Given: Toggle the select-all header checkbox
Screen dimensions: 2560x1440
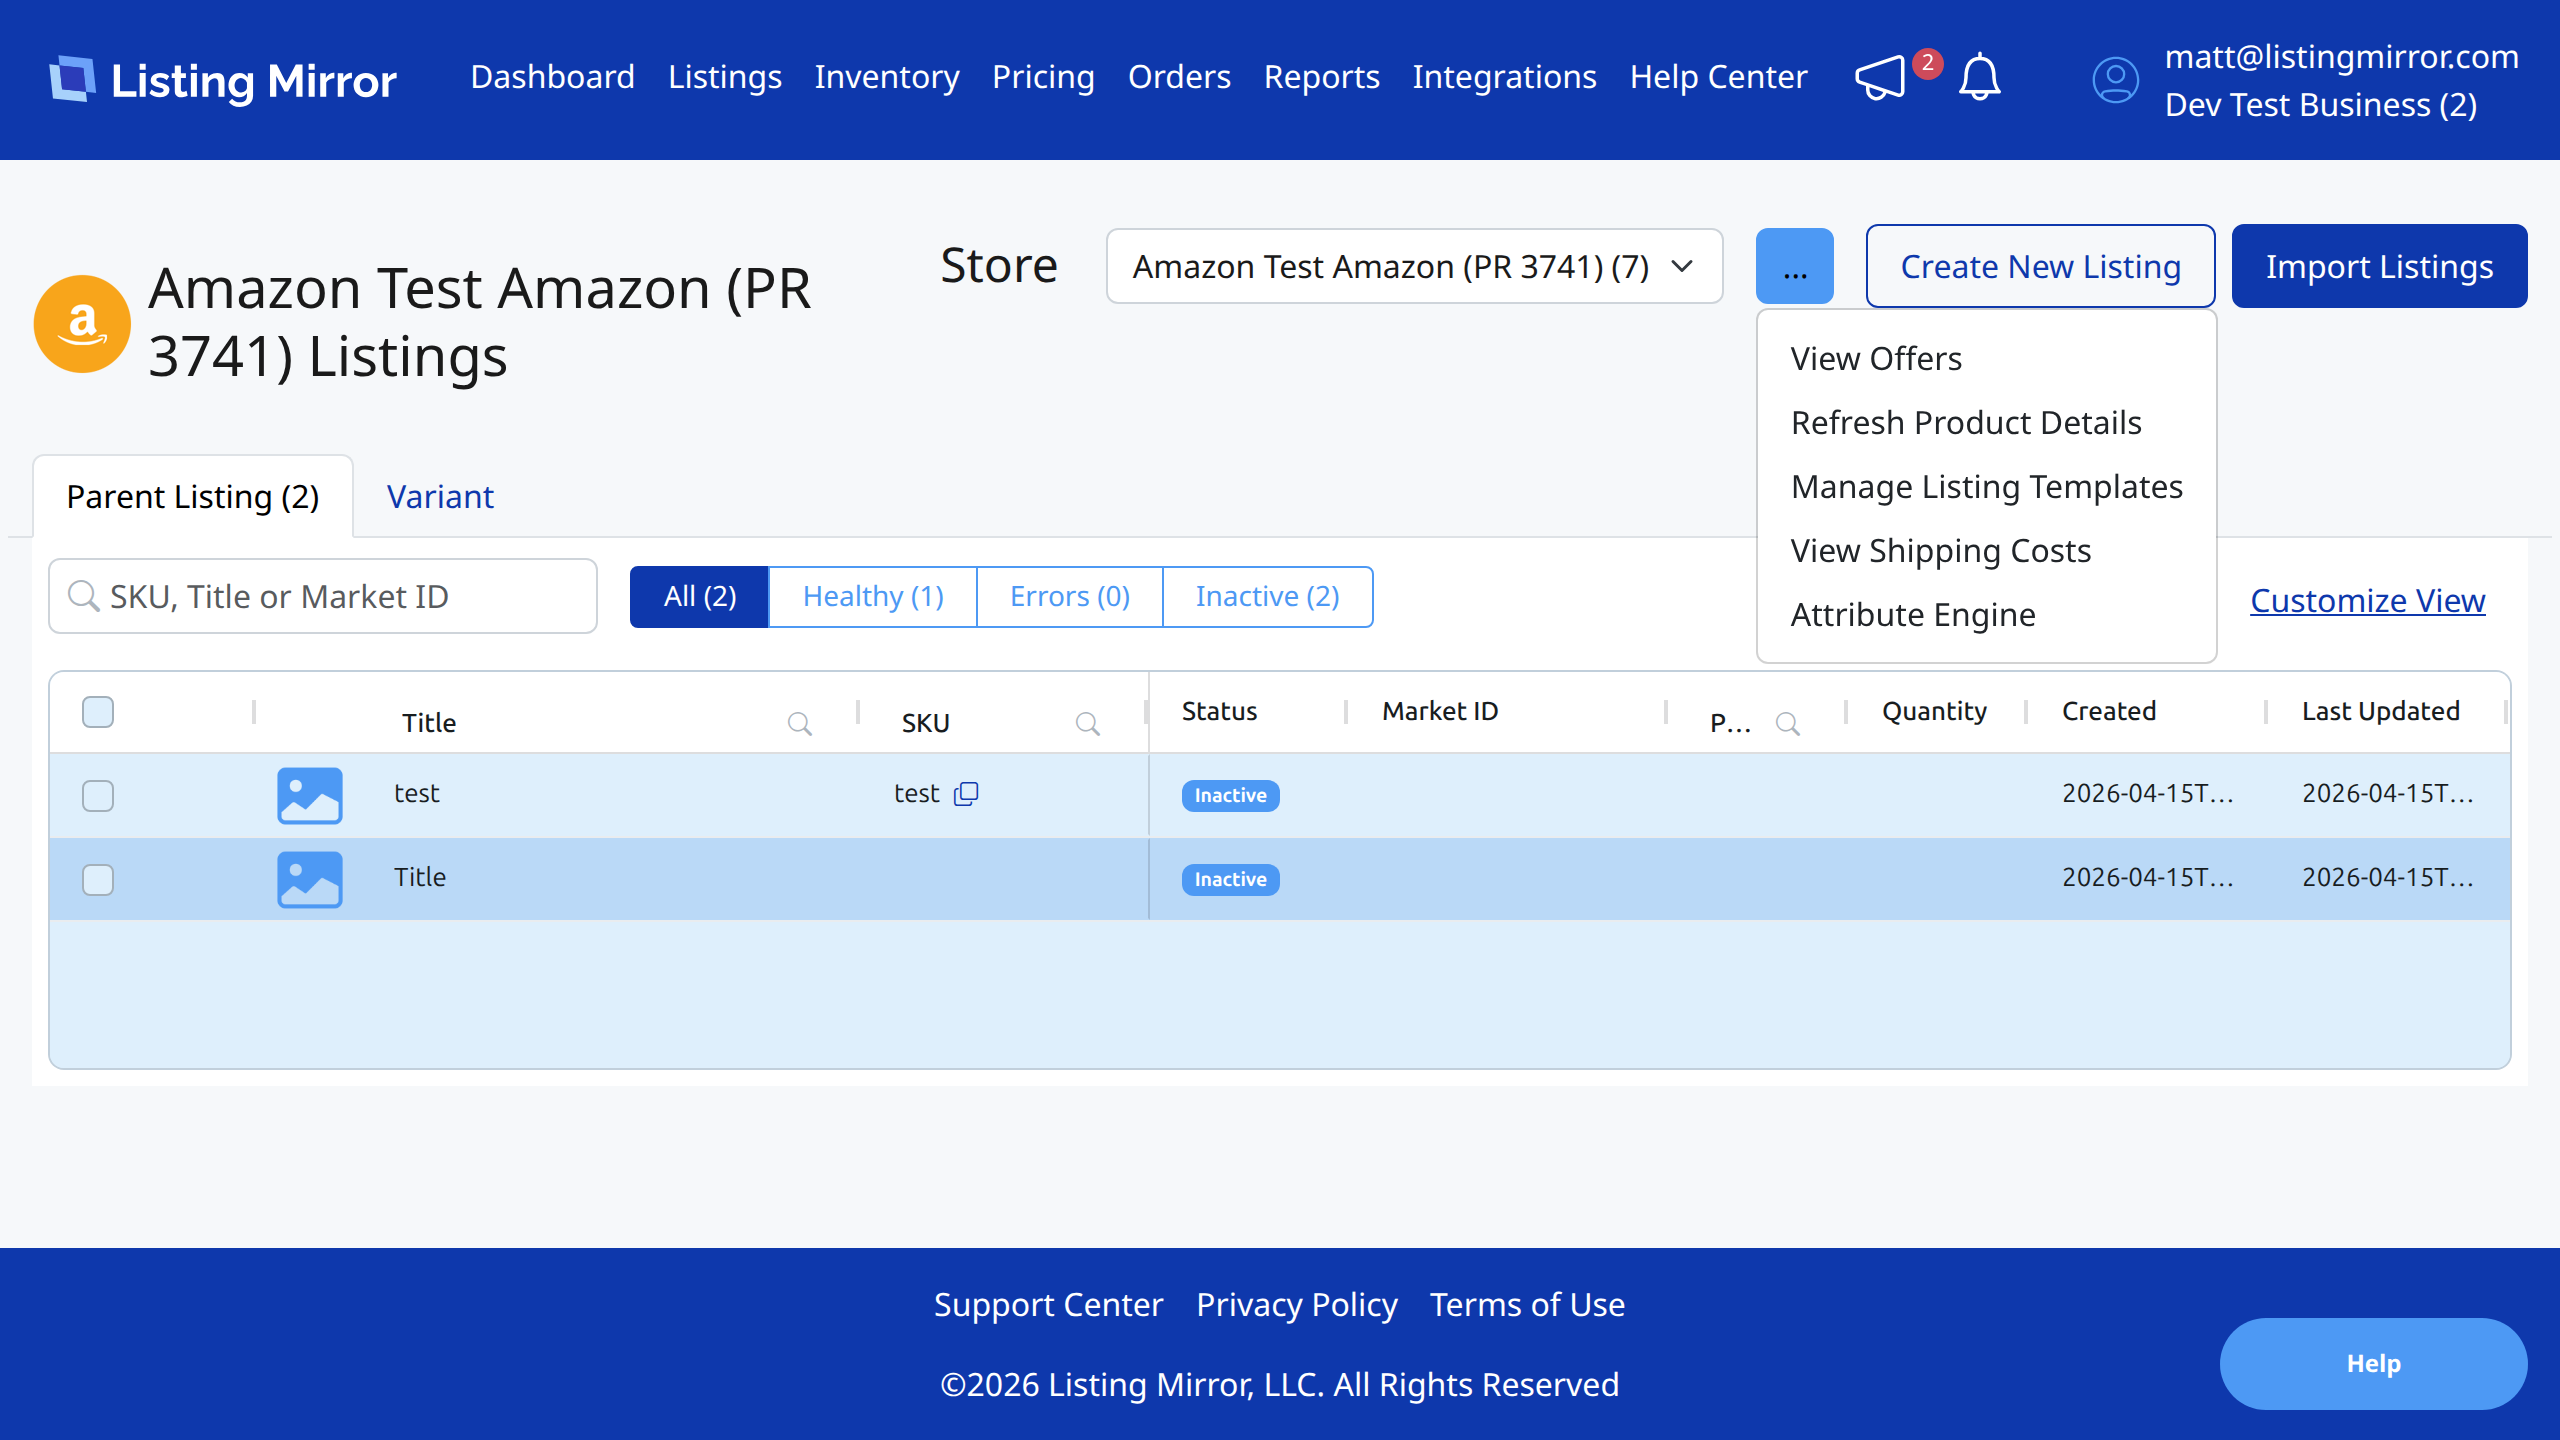Looking at the screenshot, I should [x=98, y=712].
